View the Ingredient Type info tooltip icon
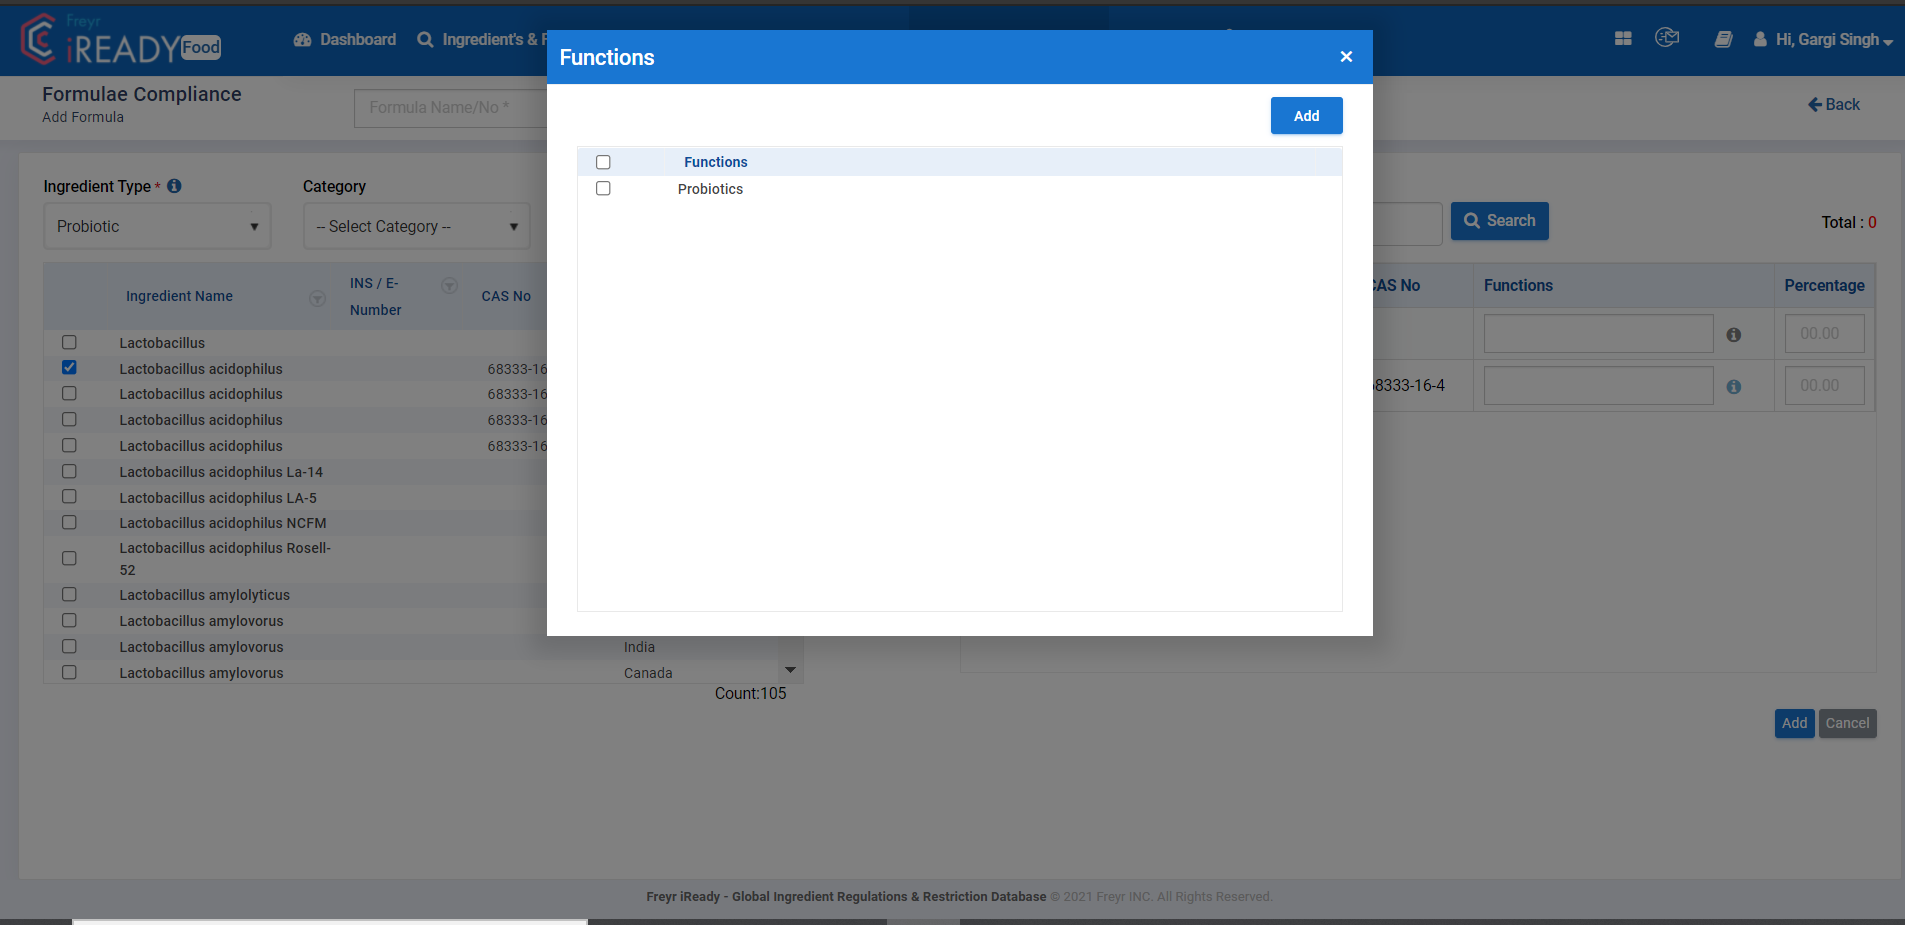Image resolution: width=1905 pixels, height=925 pixels. tap(174, 186)
